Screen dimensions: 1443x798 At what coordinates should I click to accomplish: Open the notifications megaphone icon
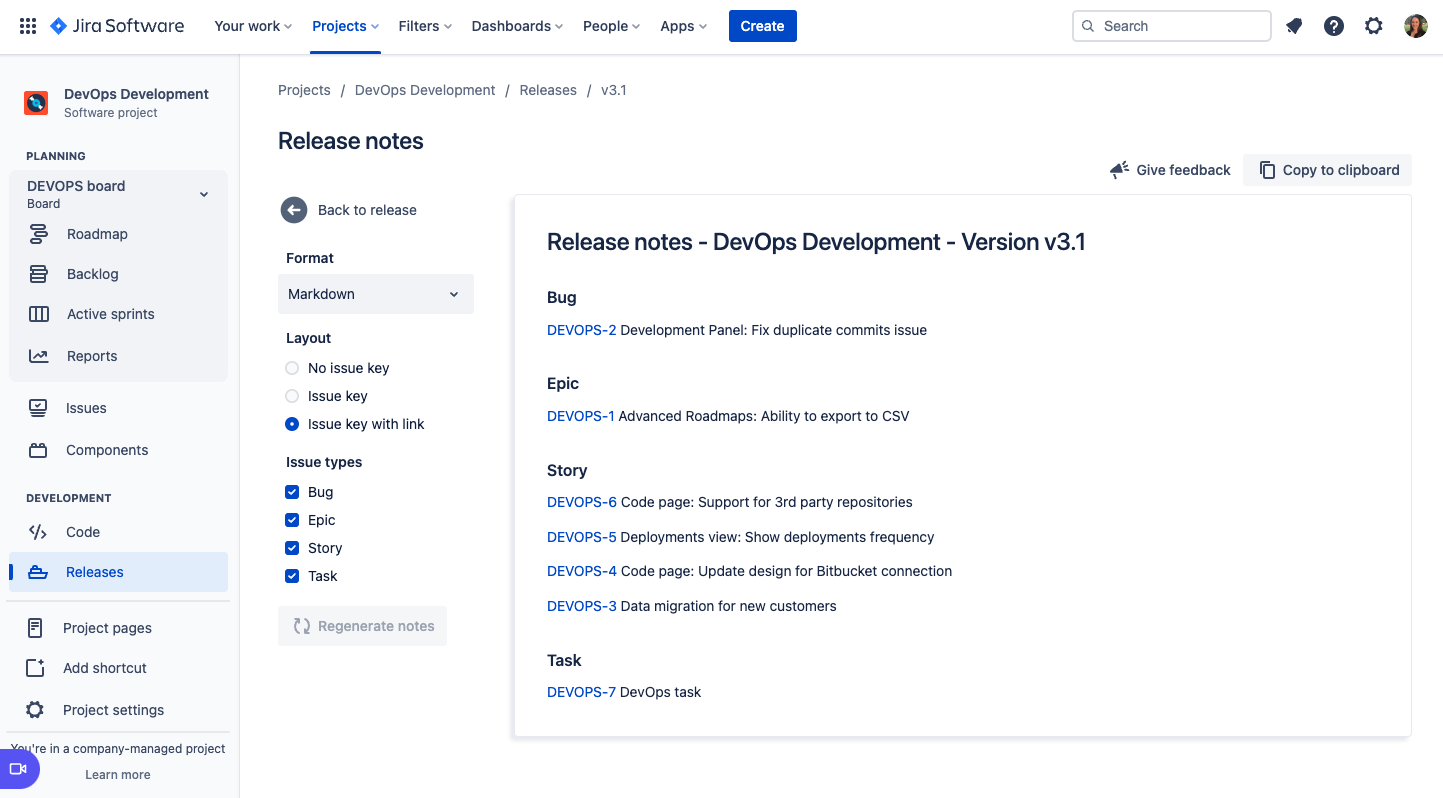1294,26
